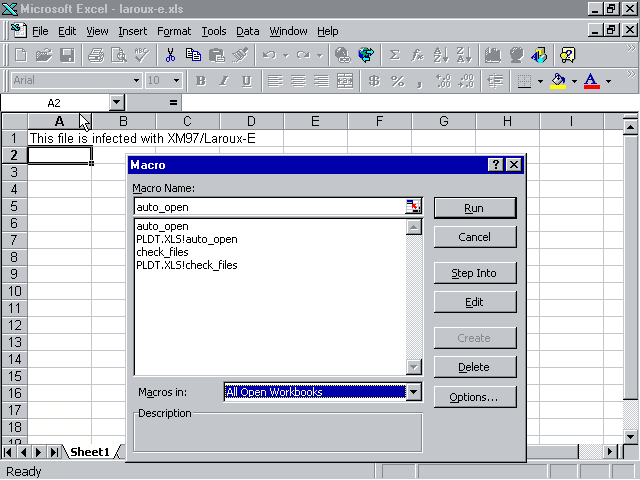This screenshot has height=480, width=640.
Task: Open the Font Color dropdown arrow
Action: [x=608, y=81]
